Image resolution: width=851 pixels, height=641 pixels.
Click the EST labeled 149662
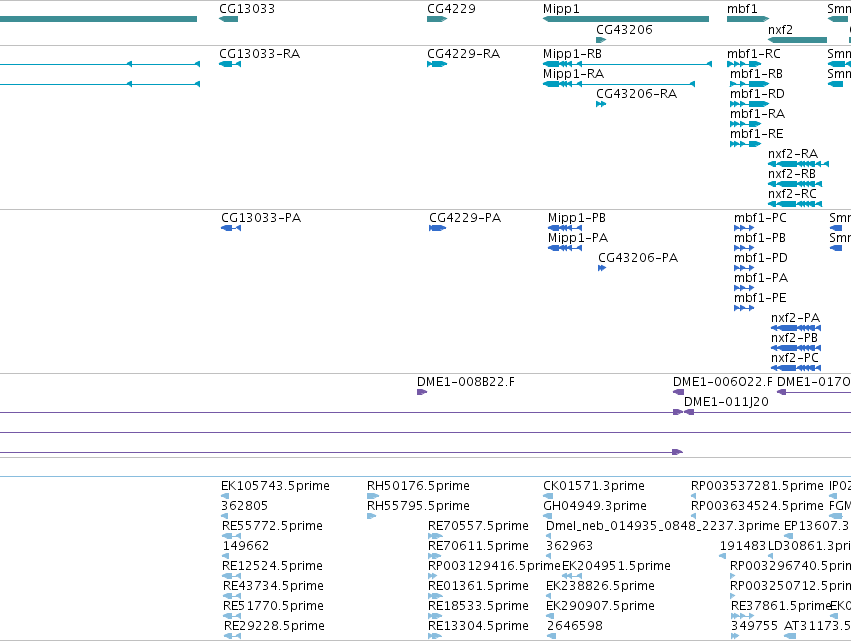225,556
